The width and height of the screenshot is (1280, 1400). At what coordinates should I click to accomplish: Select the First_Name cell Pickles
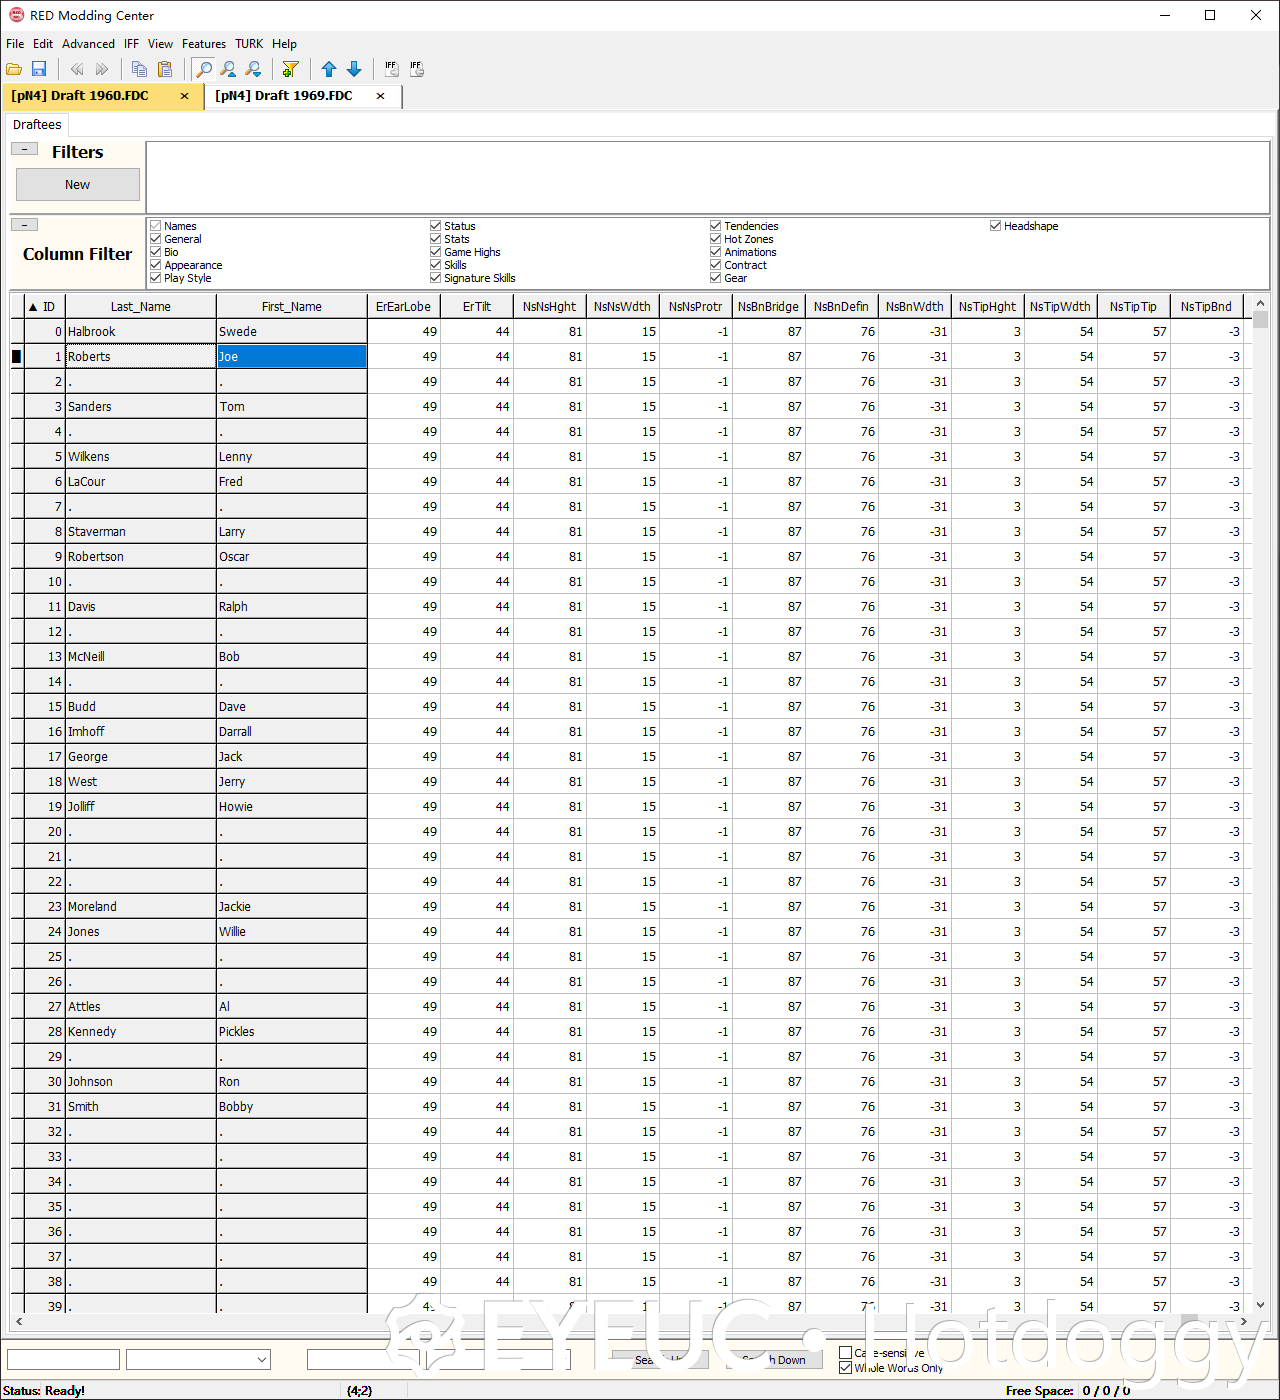coord(292,1032)
